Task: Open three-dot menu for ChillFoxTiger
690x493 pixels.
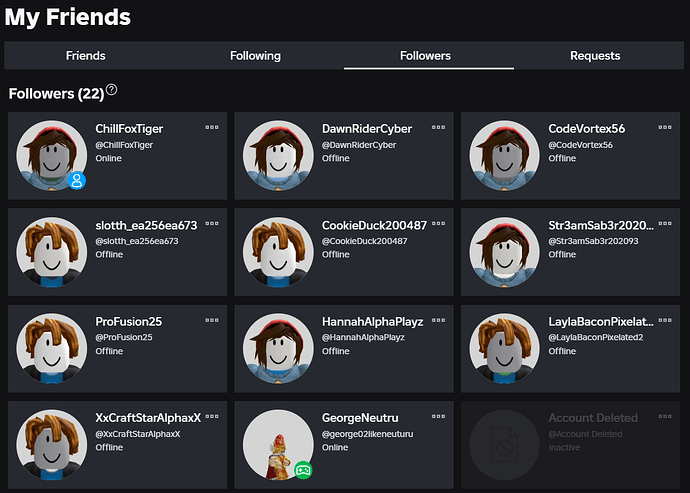Action: click(x=212, y=127)
